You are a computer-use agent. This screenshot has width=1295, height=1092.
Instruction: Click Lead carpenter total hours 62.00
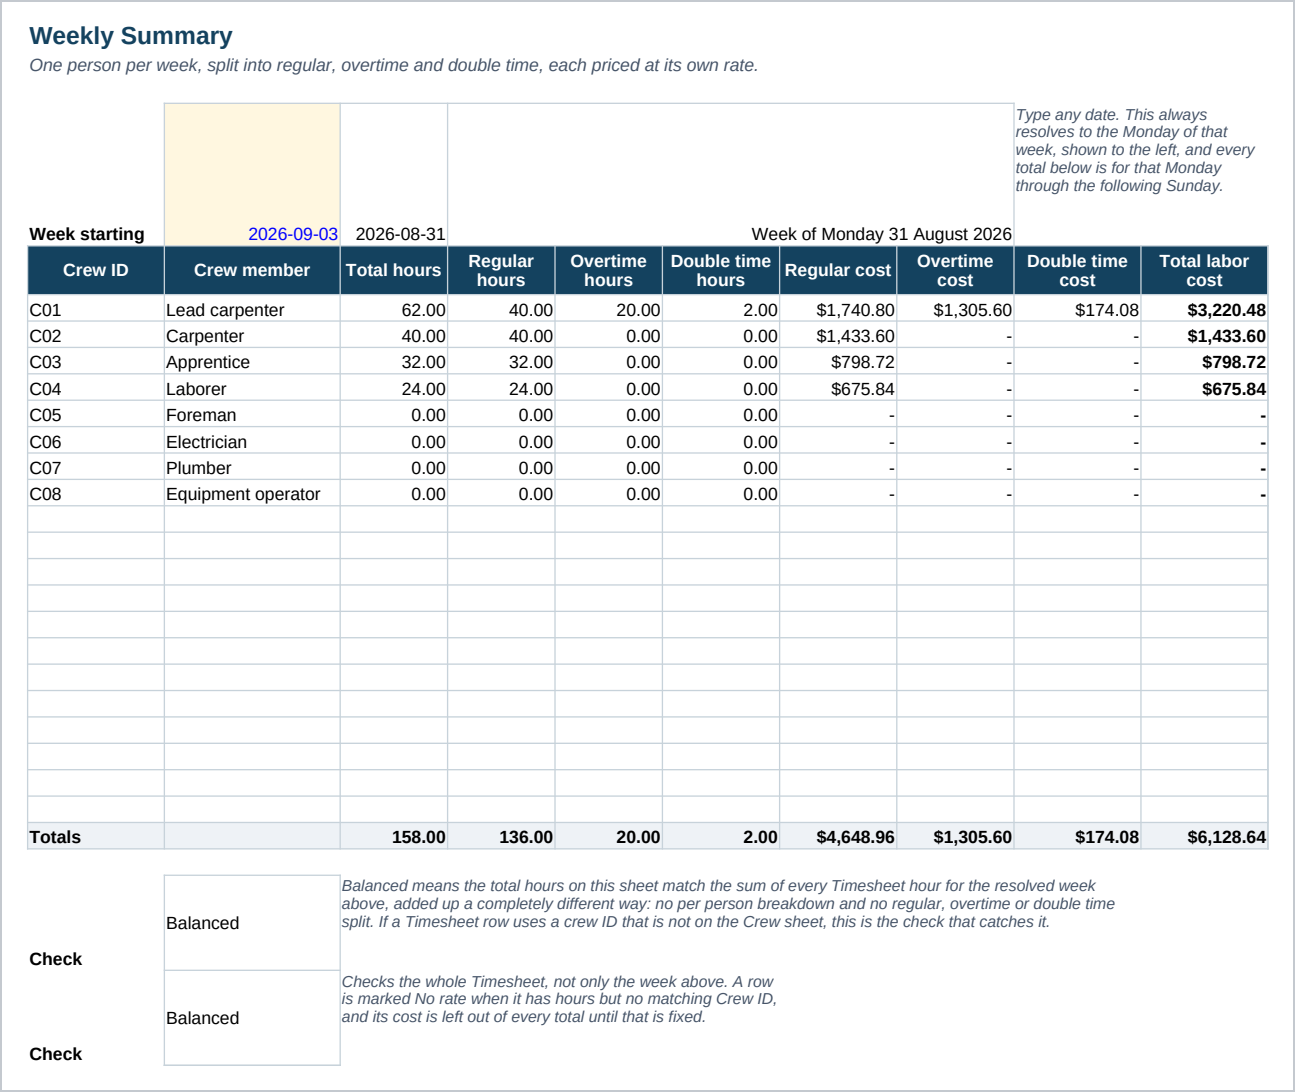pyautogui.click(x=394, y=310)
